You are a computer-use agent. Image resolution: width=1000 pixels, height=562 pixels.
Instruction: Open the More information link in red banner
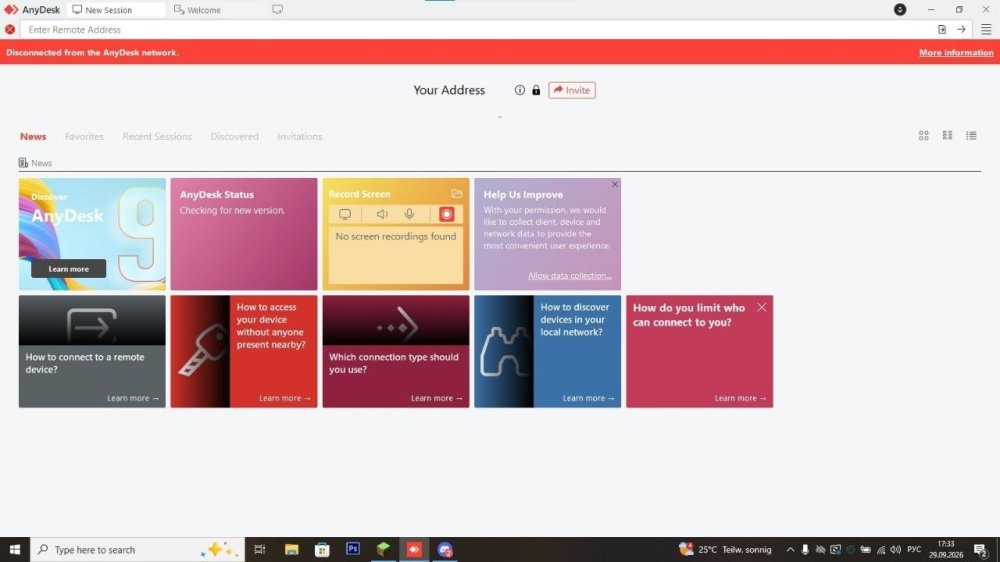click(x=956, y=52)
